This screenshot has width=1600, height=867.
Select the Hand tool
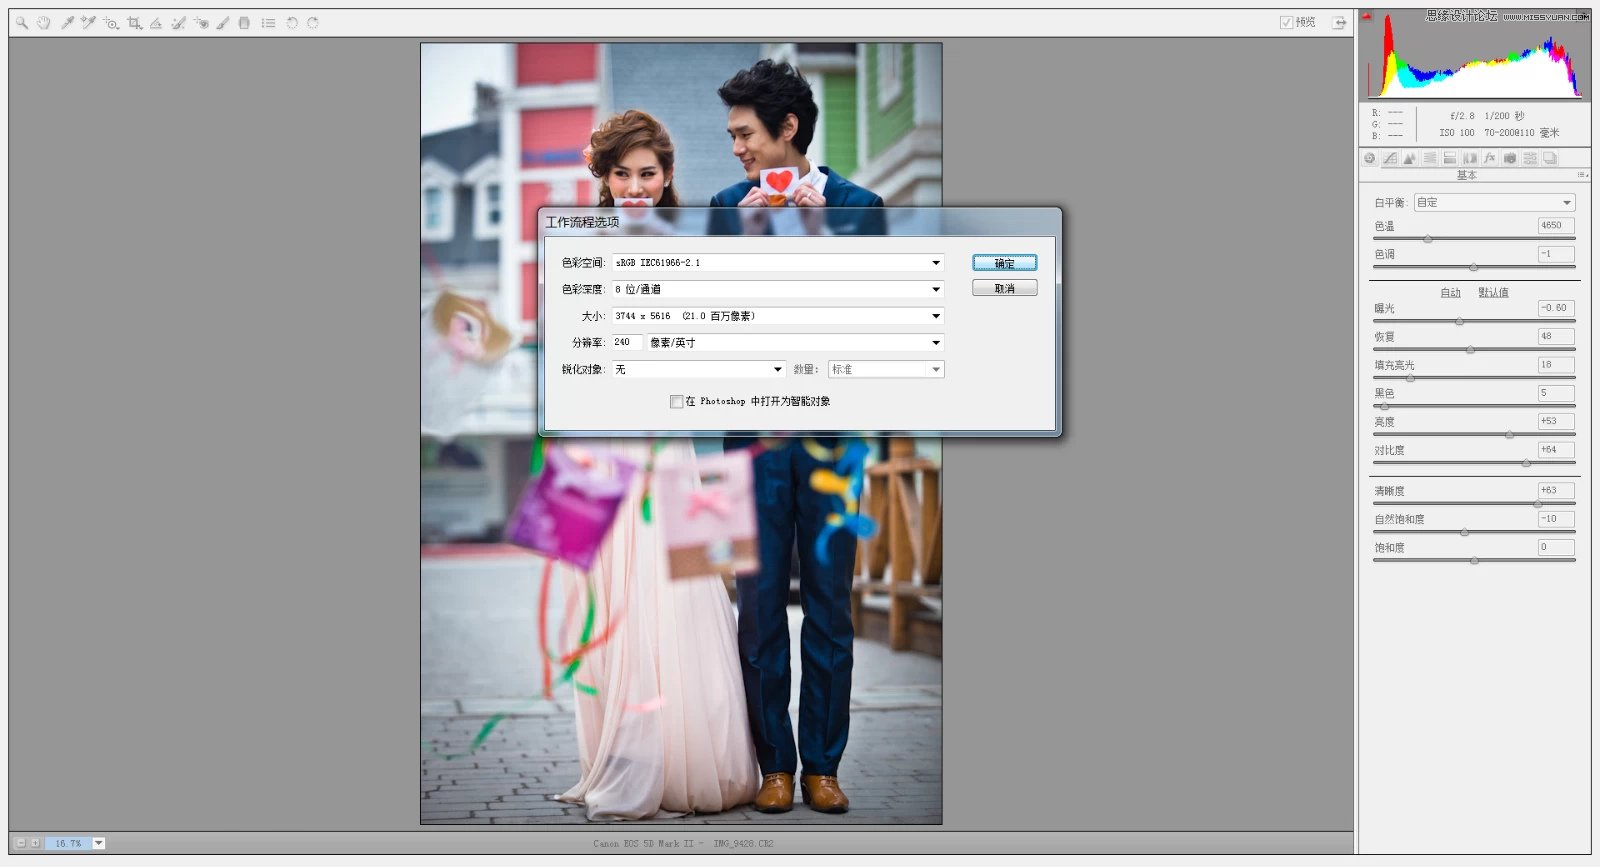click(x=44, y=22)
